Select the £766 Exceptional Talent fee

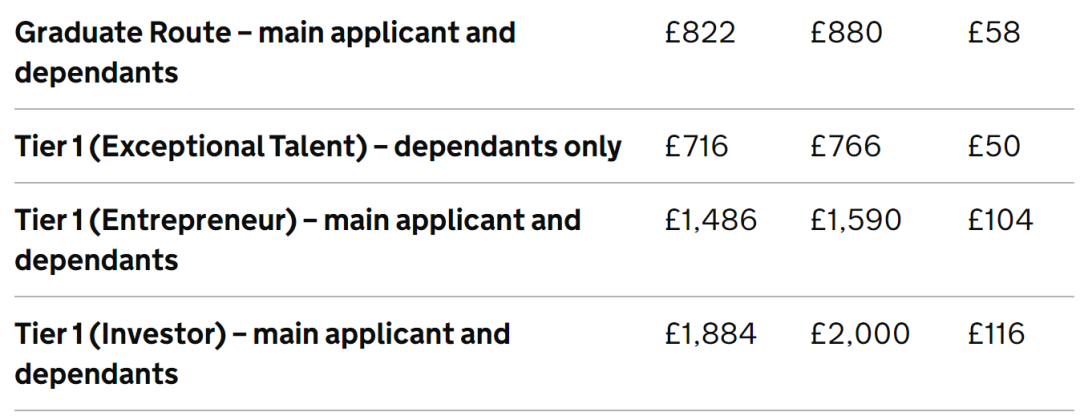[845, 147]
